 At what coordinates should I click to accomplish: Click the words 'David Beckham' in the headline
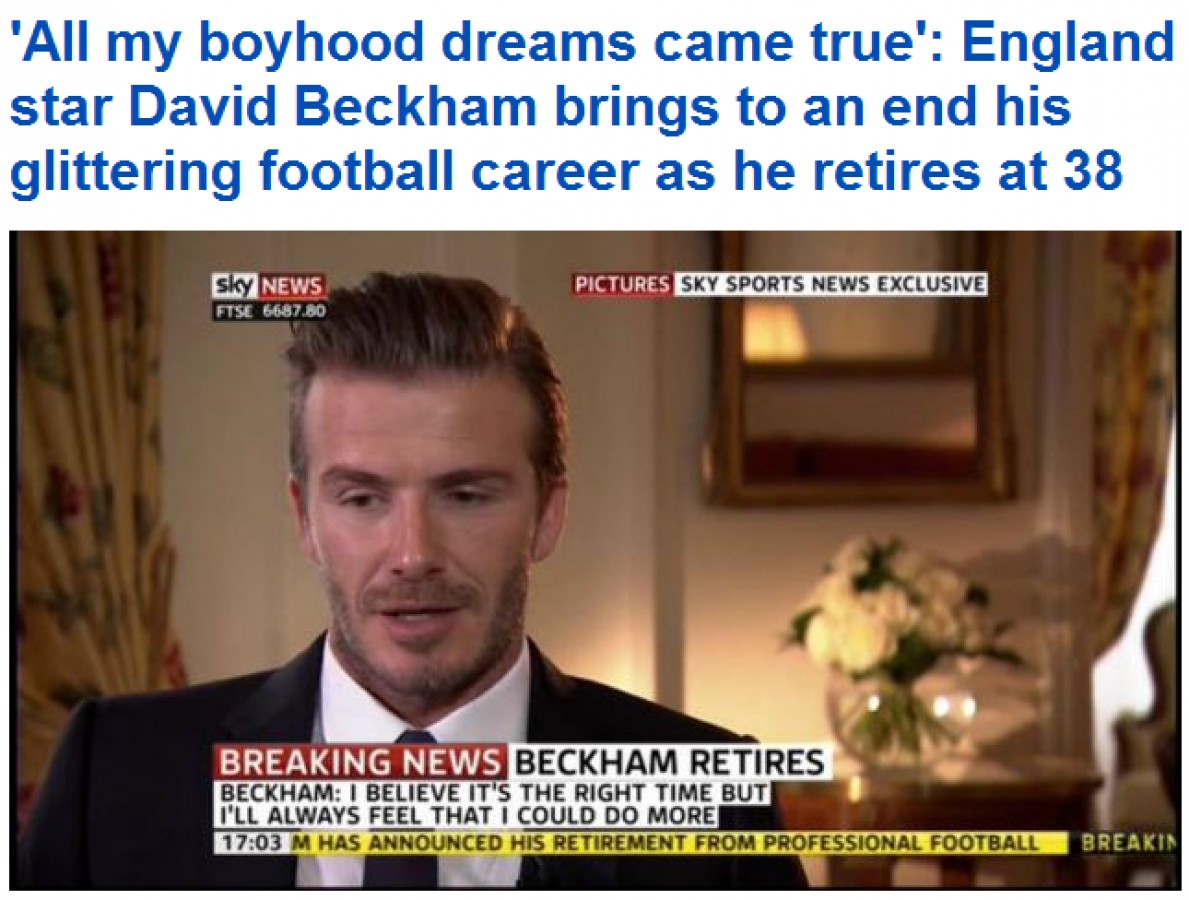[x=333, y=107]
